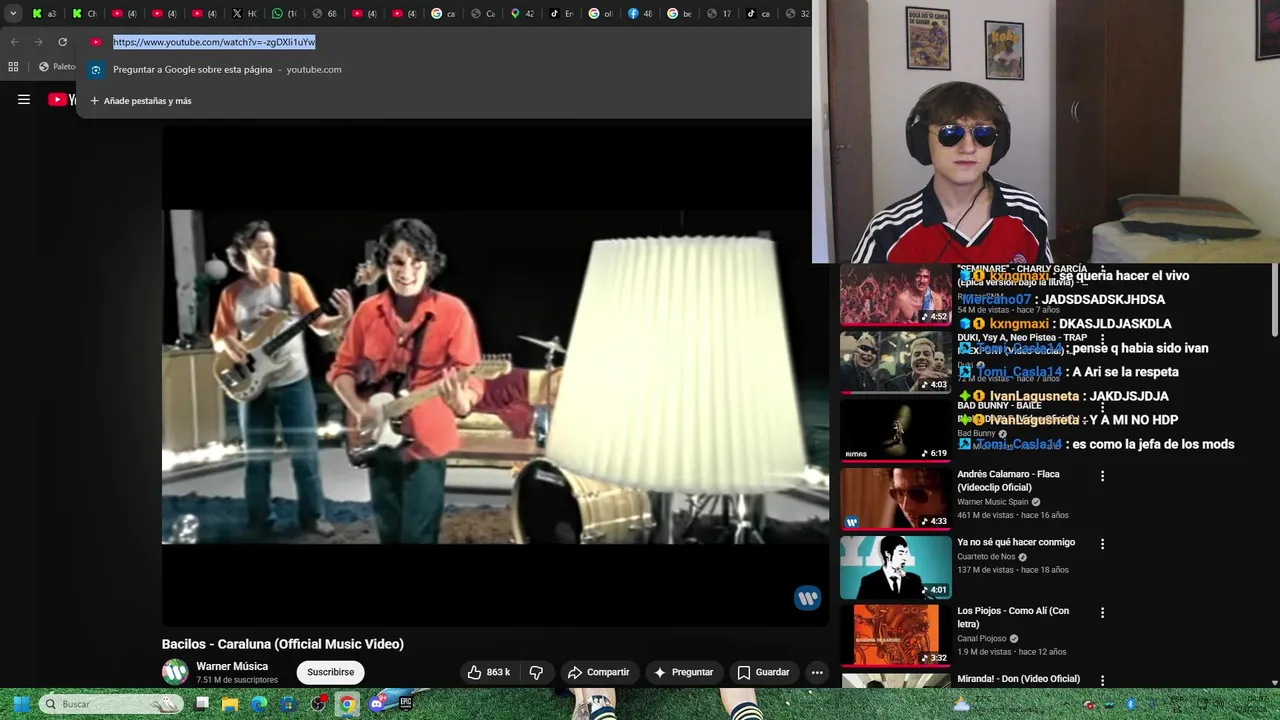The height and width of the screenshot is (720, 1280).
Task: Open the Windows Start menu
Action: pos(19,704)
